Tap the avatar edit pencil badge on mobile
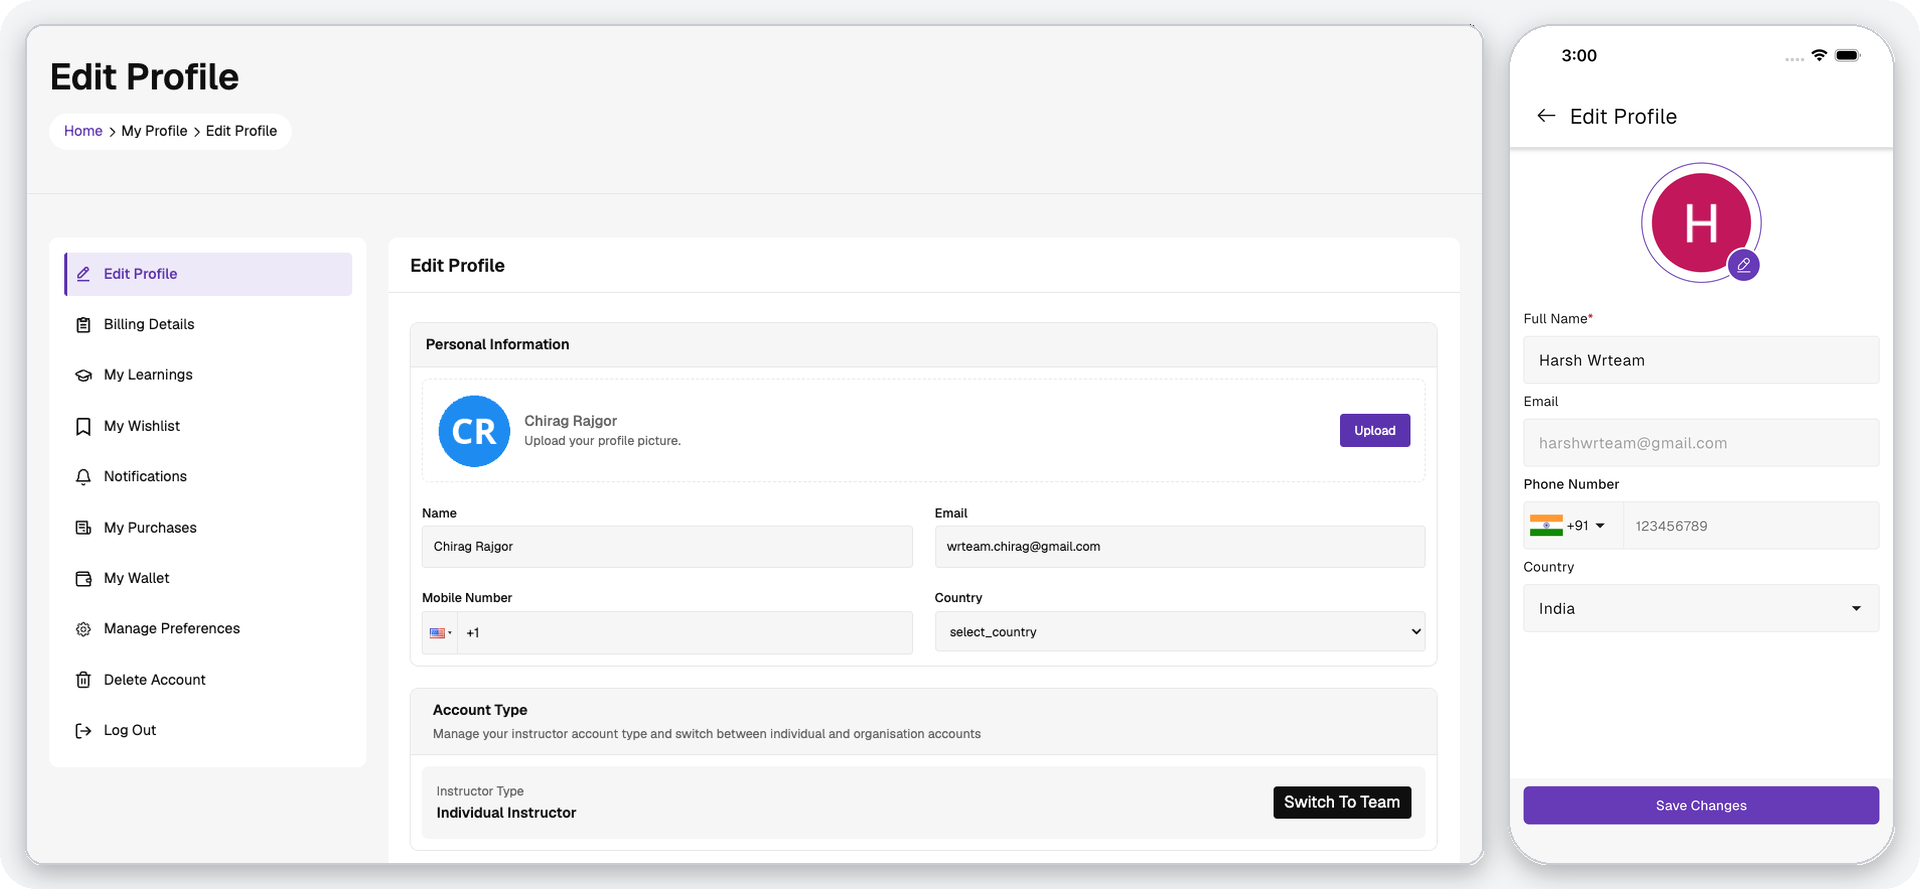Image resolution: width=1920 pixels, height=889 pixels. [1744, 265]
